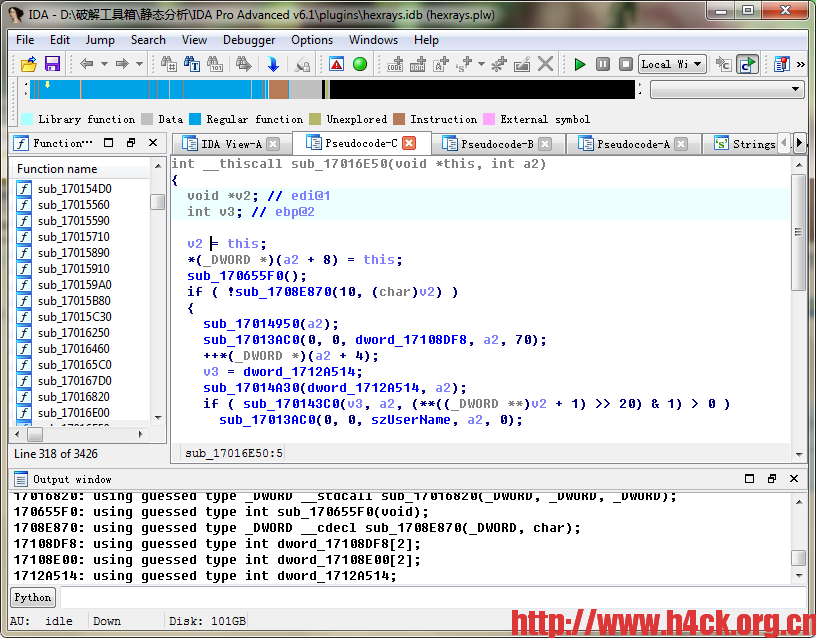Viewport: 816px width, 638px height.
Task: Open the forward navigation history dropdown arrow
Action: coord(139,64)
